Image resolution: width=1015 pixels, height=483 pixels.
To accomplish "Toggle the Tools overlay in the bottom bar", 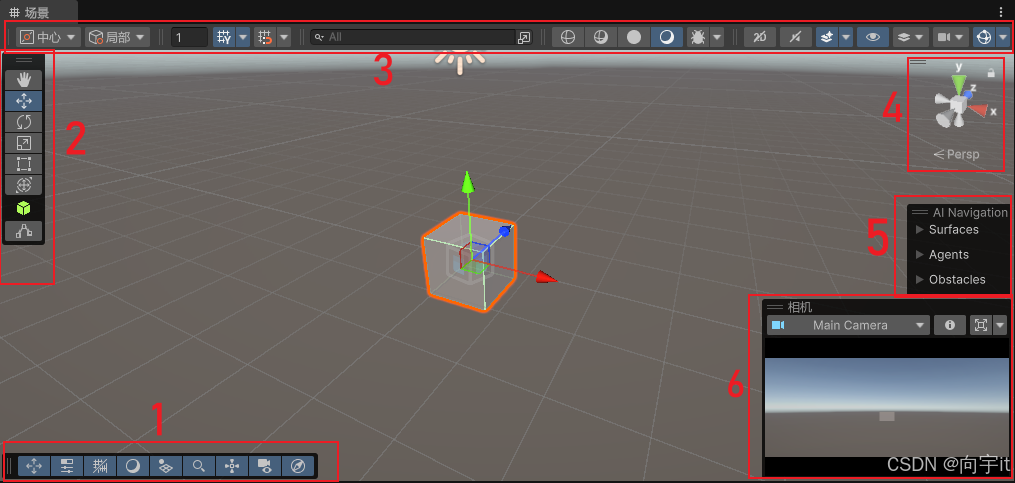I will pyautogui.click(x=34, y=466).
